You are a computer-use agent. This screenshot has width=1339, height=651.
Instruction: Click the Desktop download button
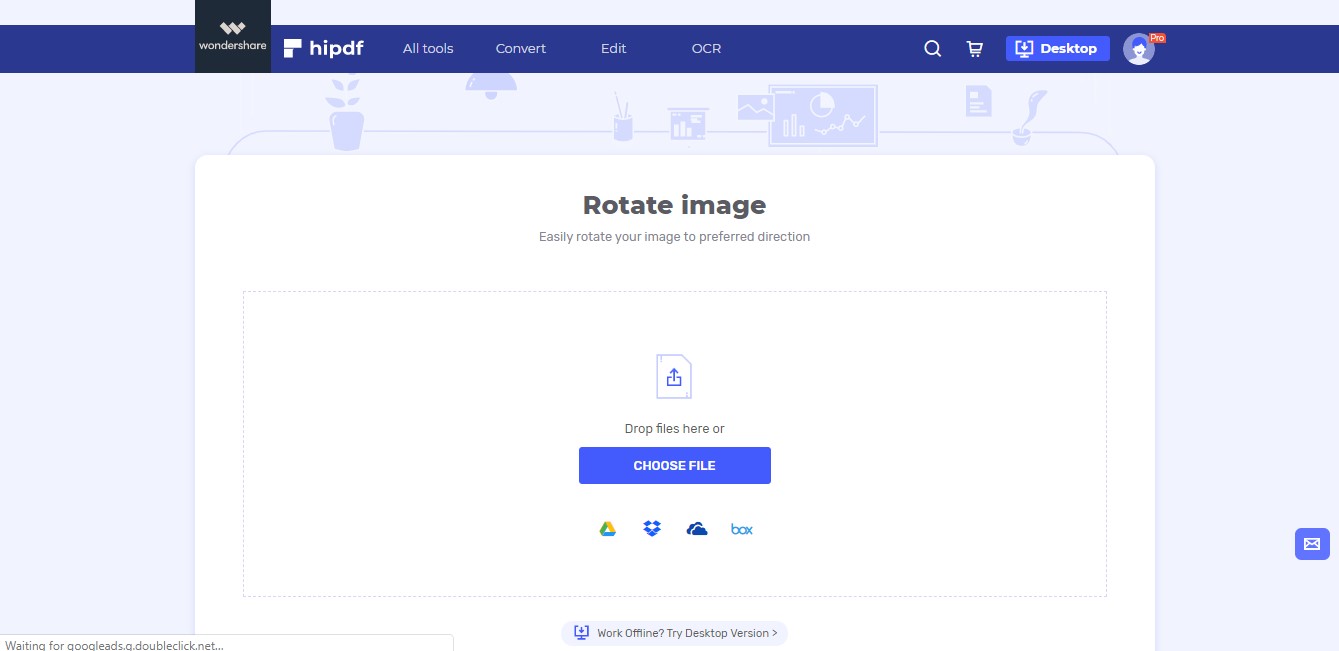point(1058,48)
